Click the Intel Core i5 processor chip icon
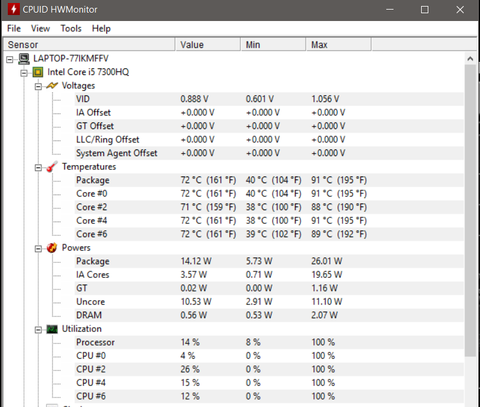 38,72
